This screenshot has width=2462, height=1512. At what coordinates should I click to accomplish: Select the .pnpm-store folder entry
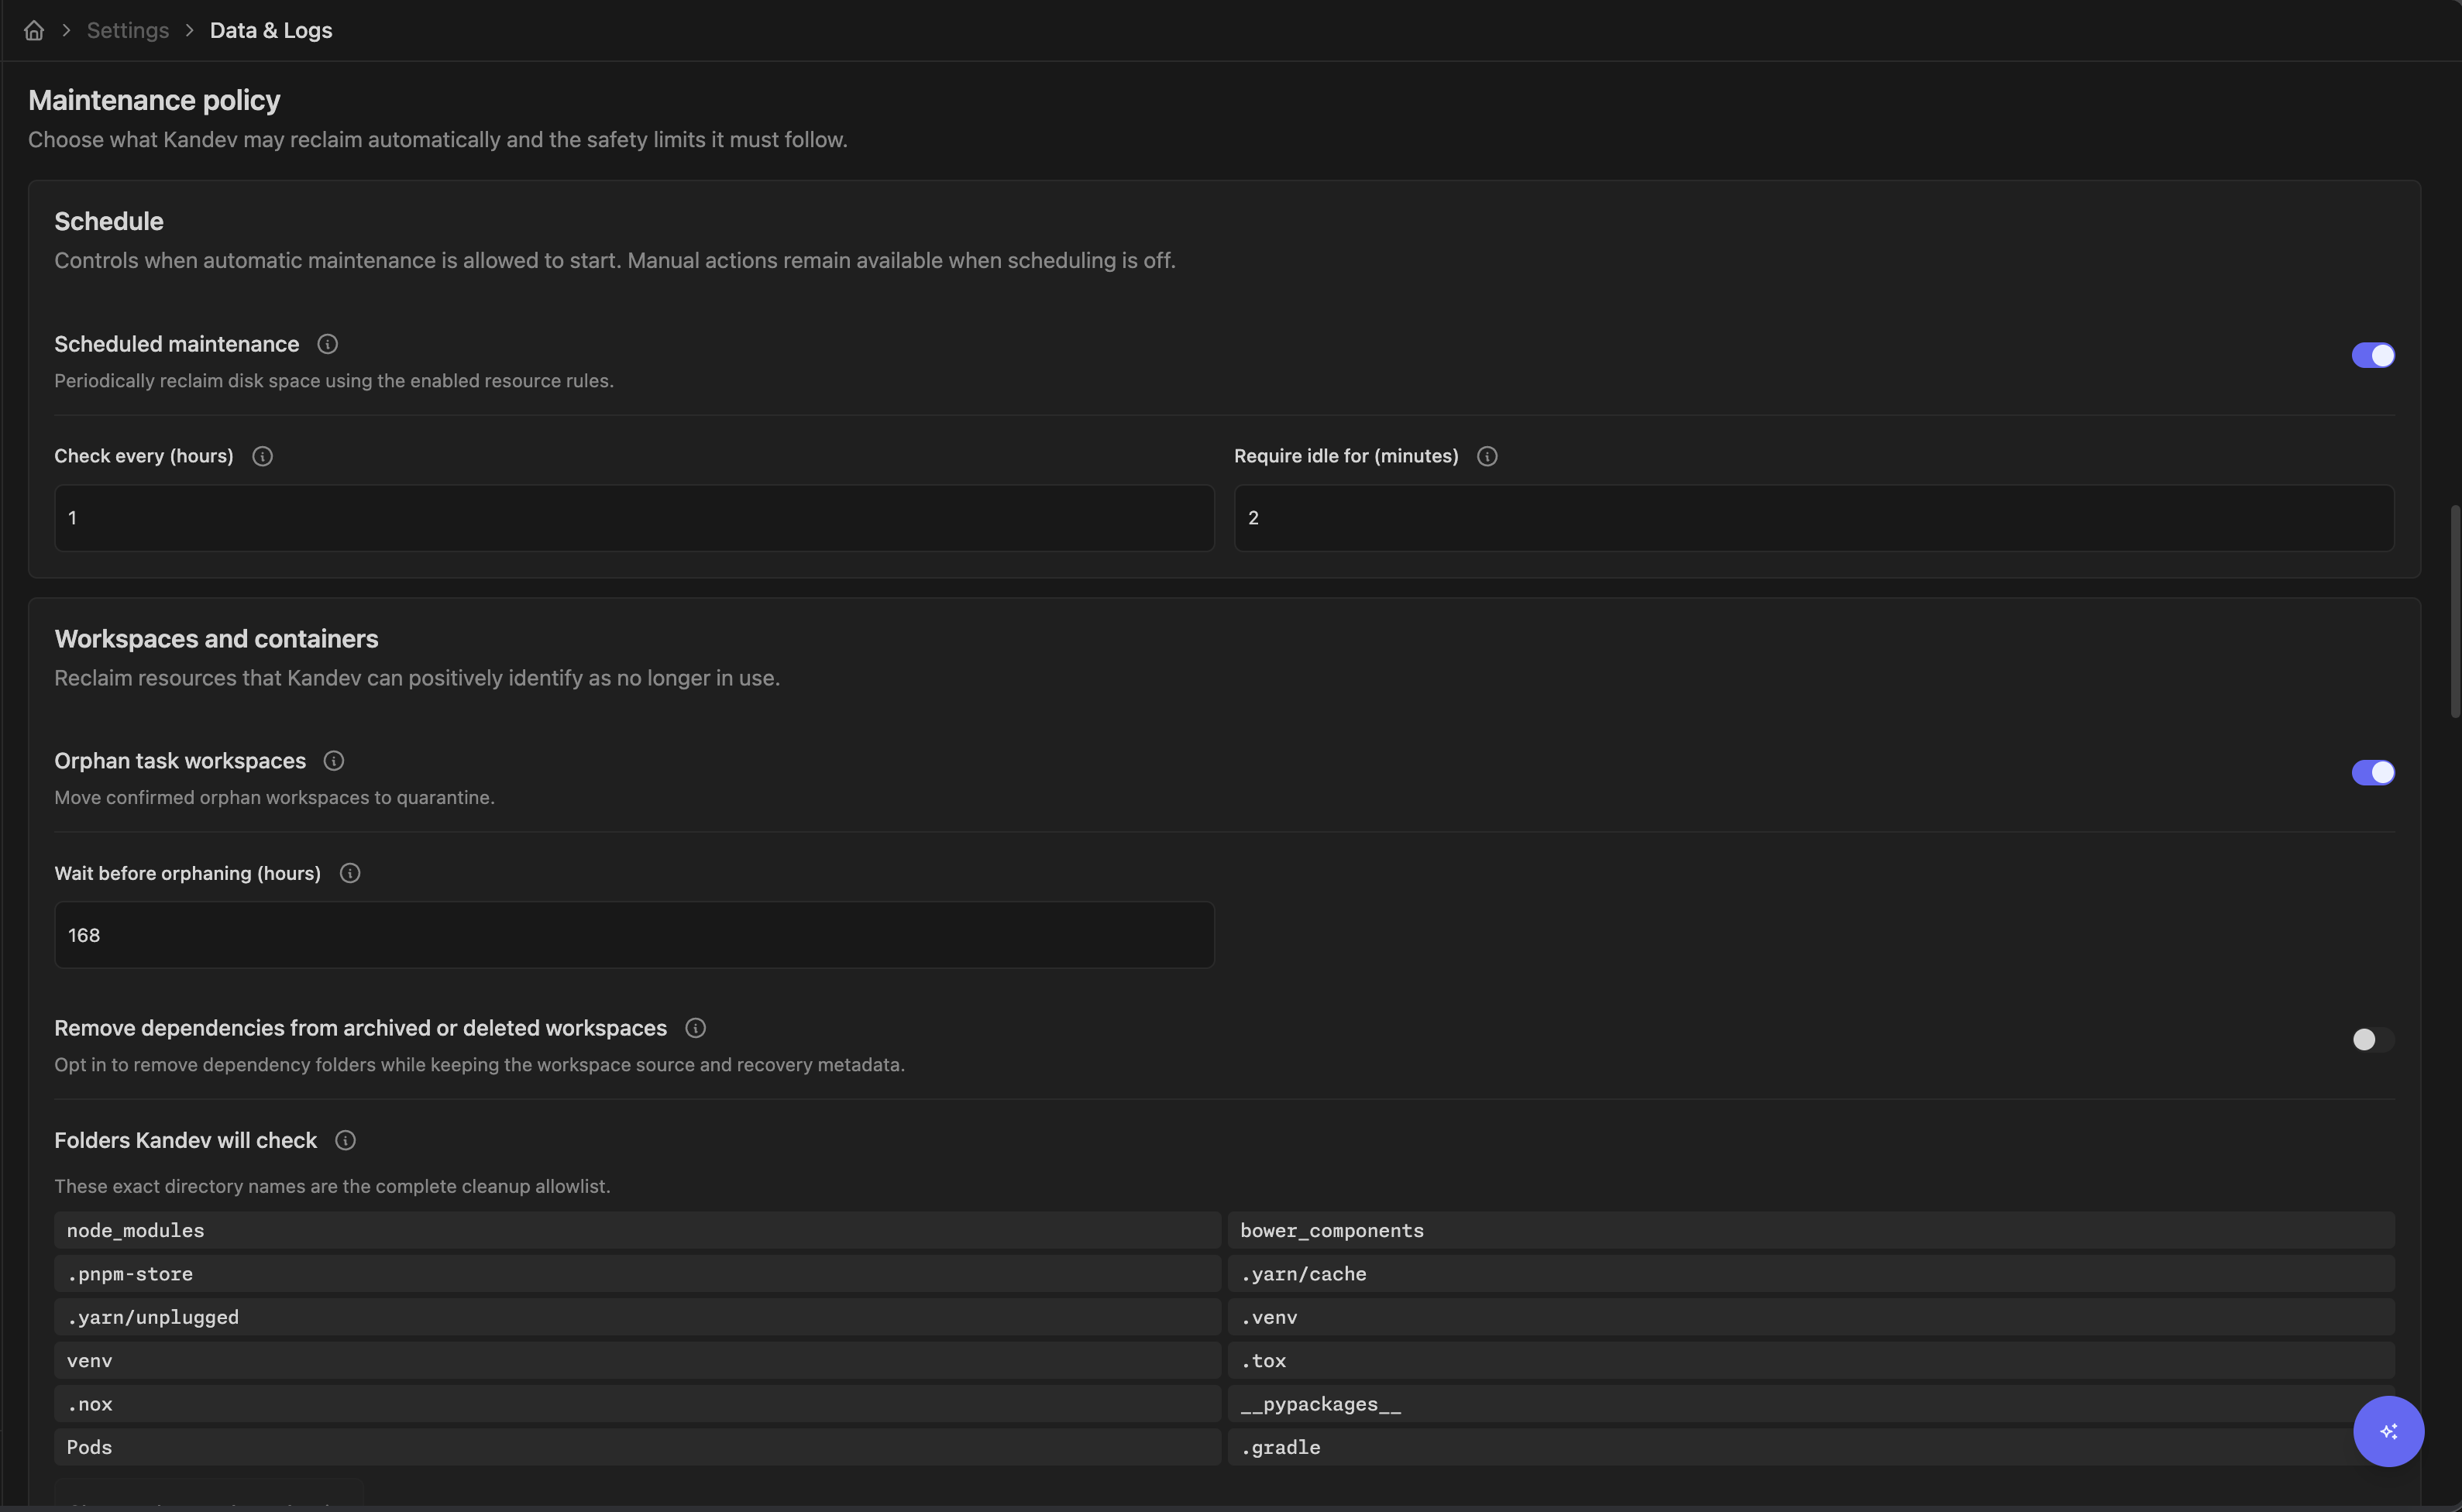pos(637,1274)
